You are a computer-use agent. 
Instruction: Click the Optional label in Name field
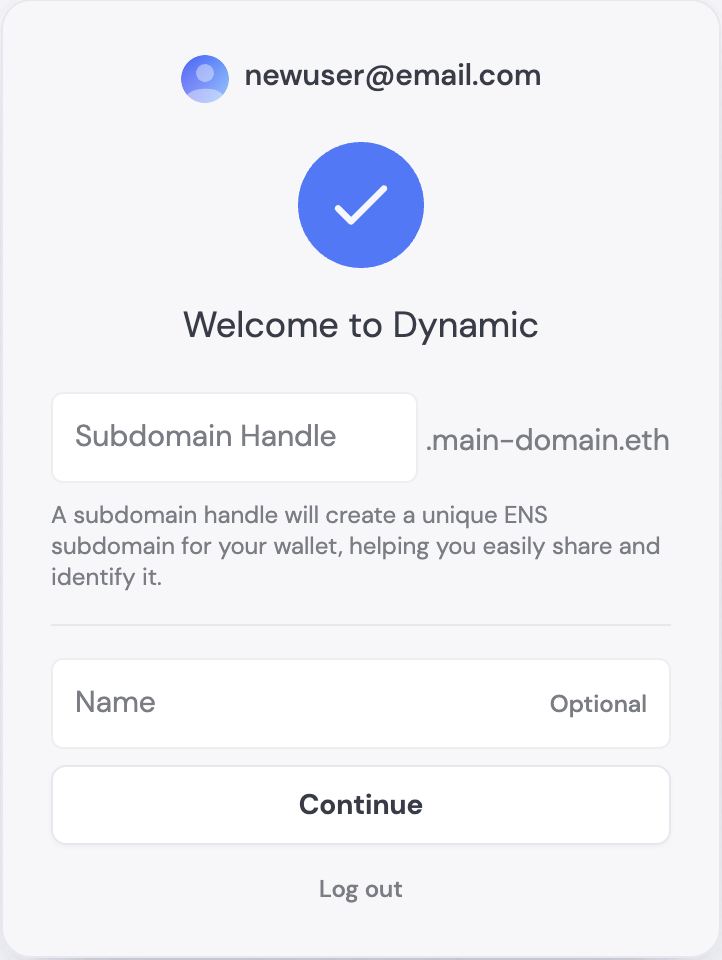point(598,704)
